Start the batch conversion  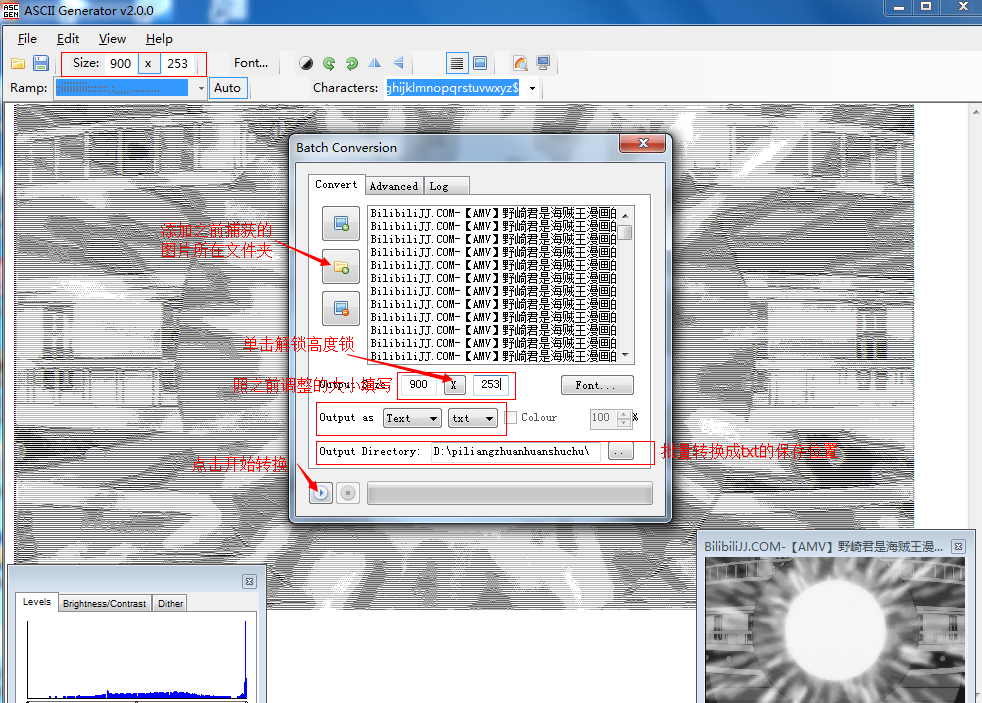[320, 493]
